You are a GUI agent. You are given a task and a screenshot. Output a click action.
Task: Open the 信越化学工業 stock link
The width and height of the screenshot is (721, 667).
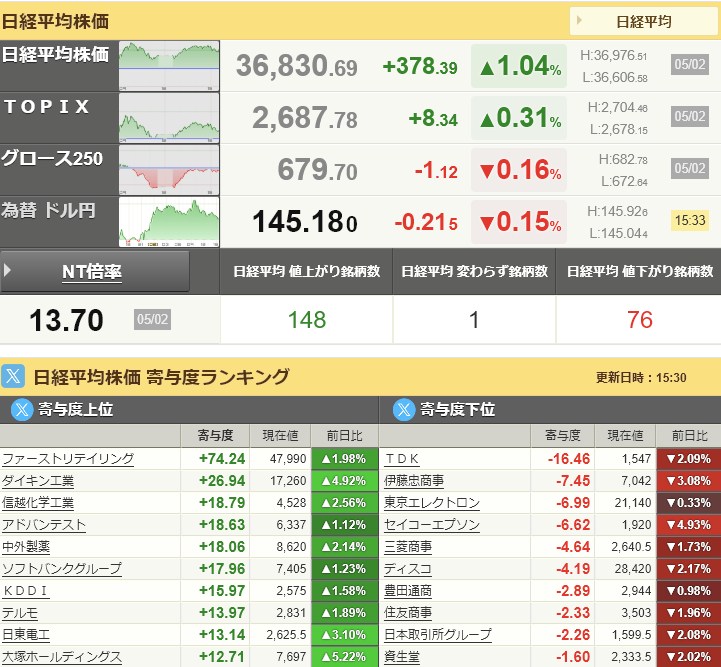point(38,503)
